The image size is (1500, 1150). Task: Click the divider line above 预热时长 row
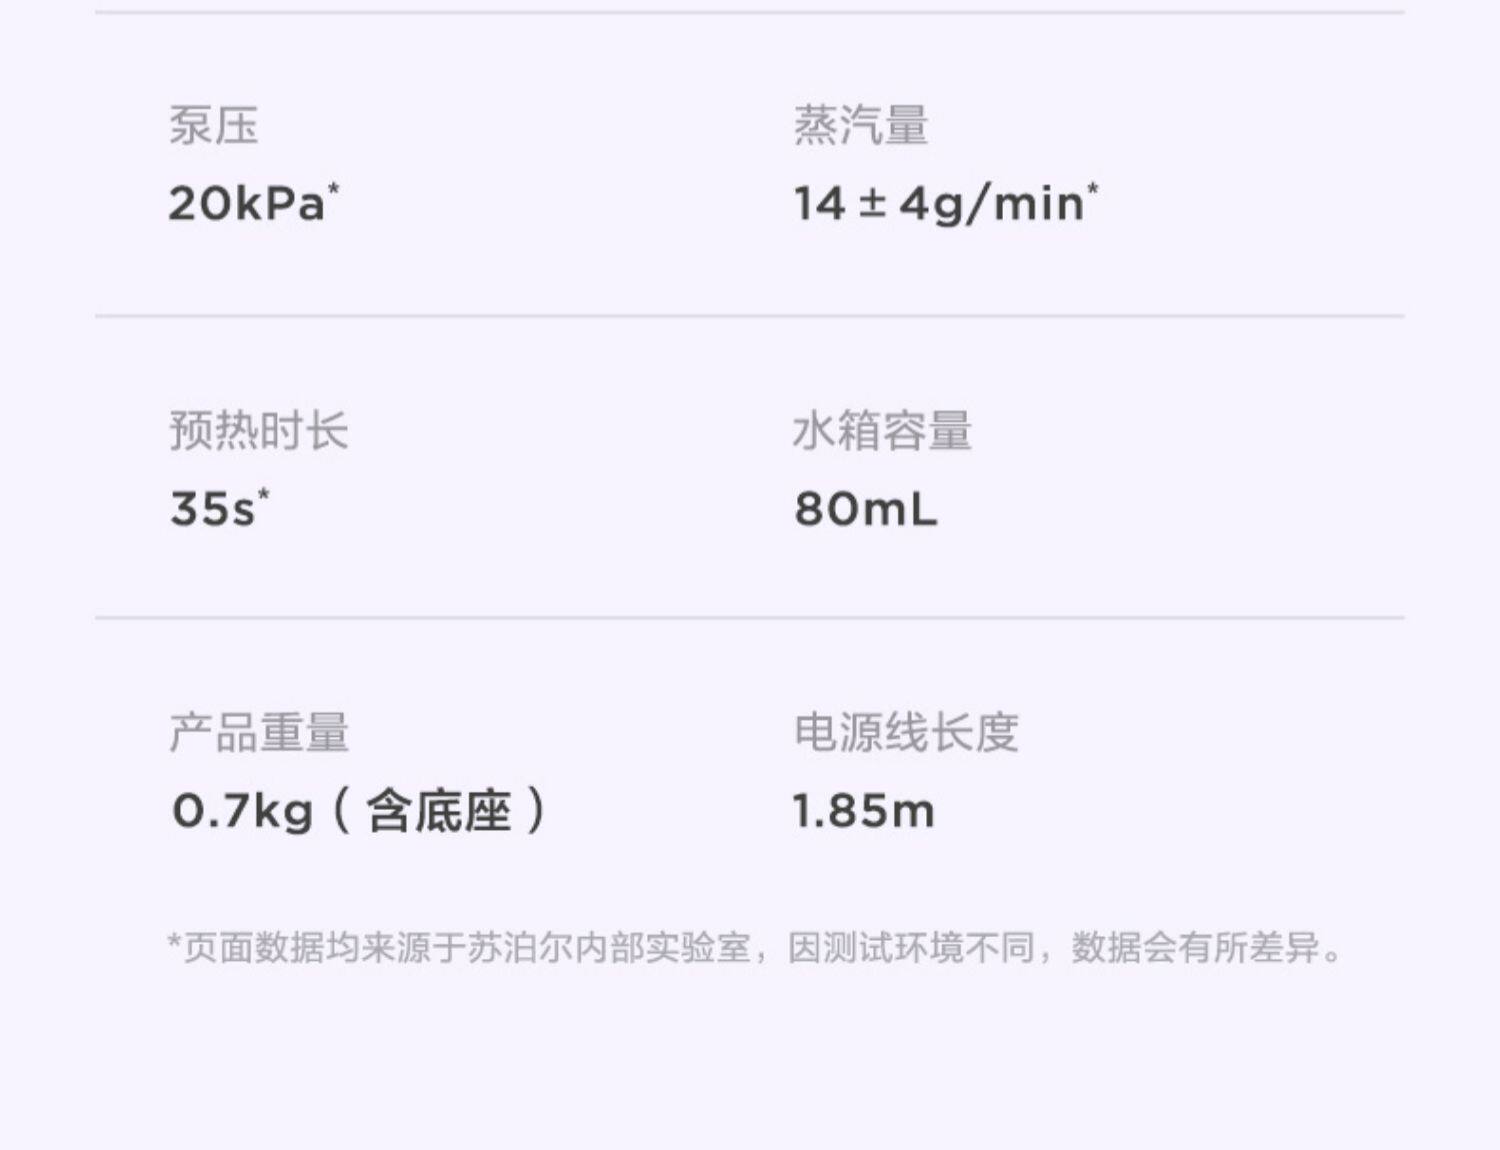coord(750,316)
